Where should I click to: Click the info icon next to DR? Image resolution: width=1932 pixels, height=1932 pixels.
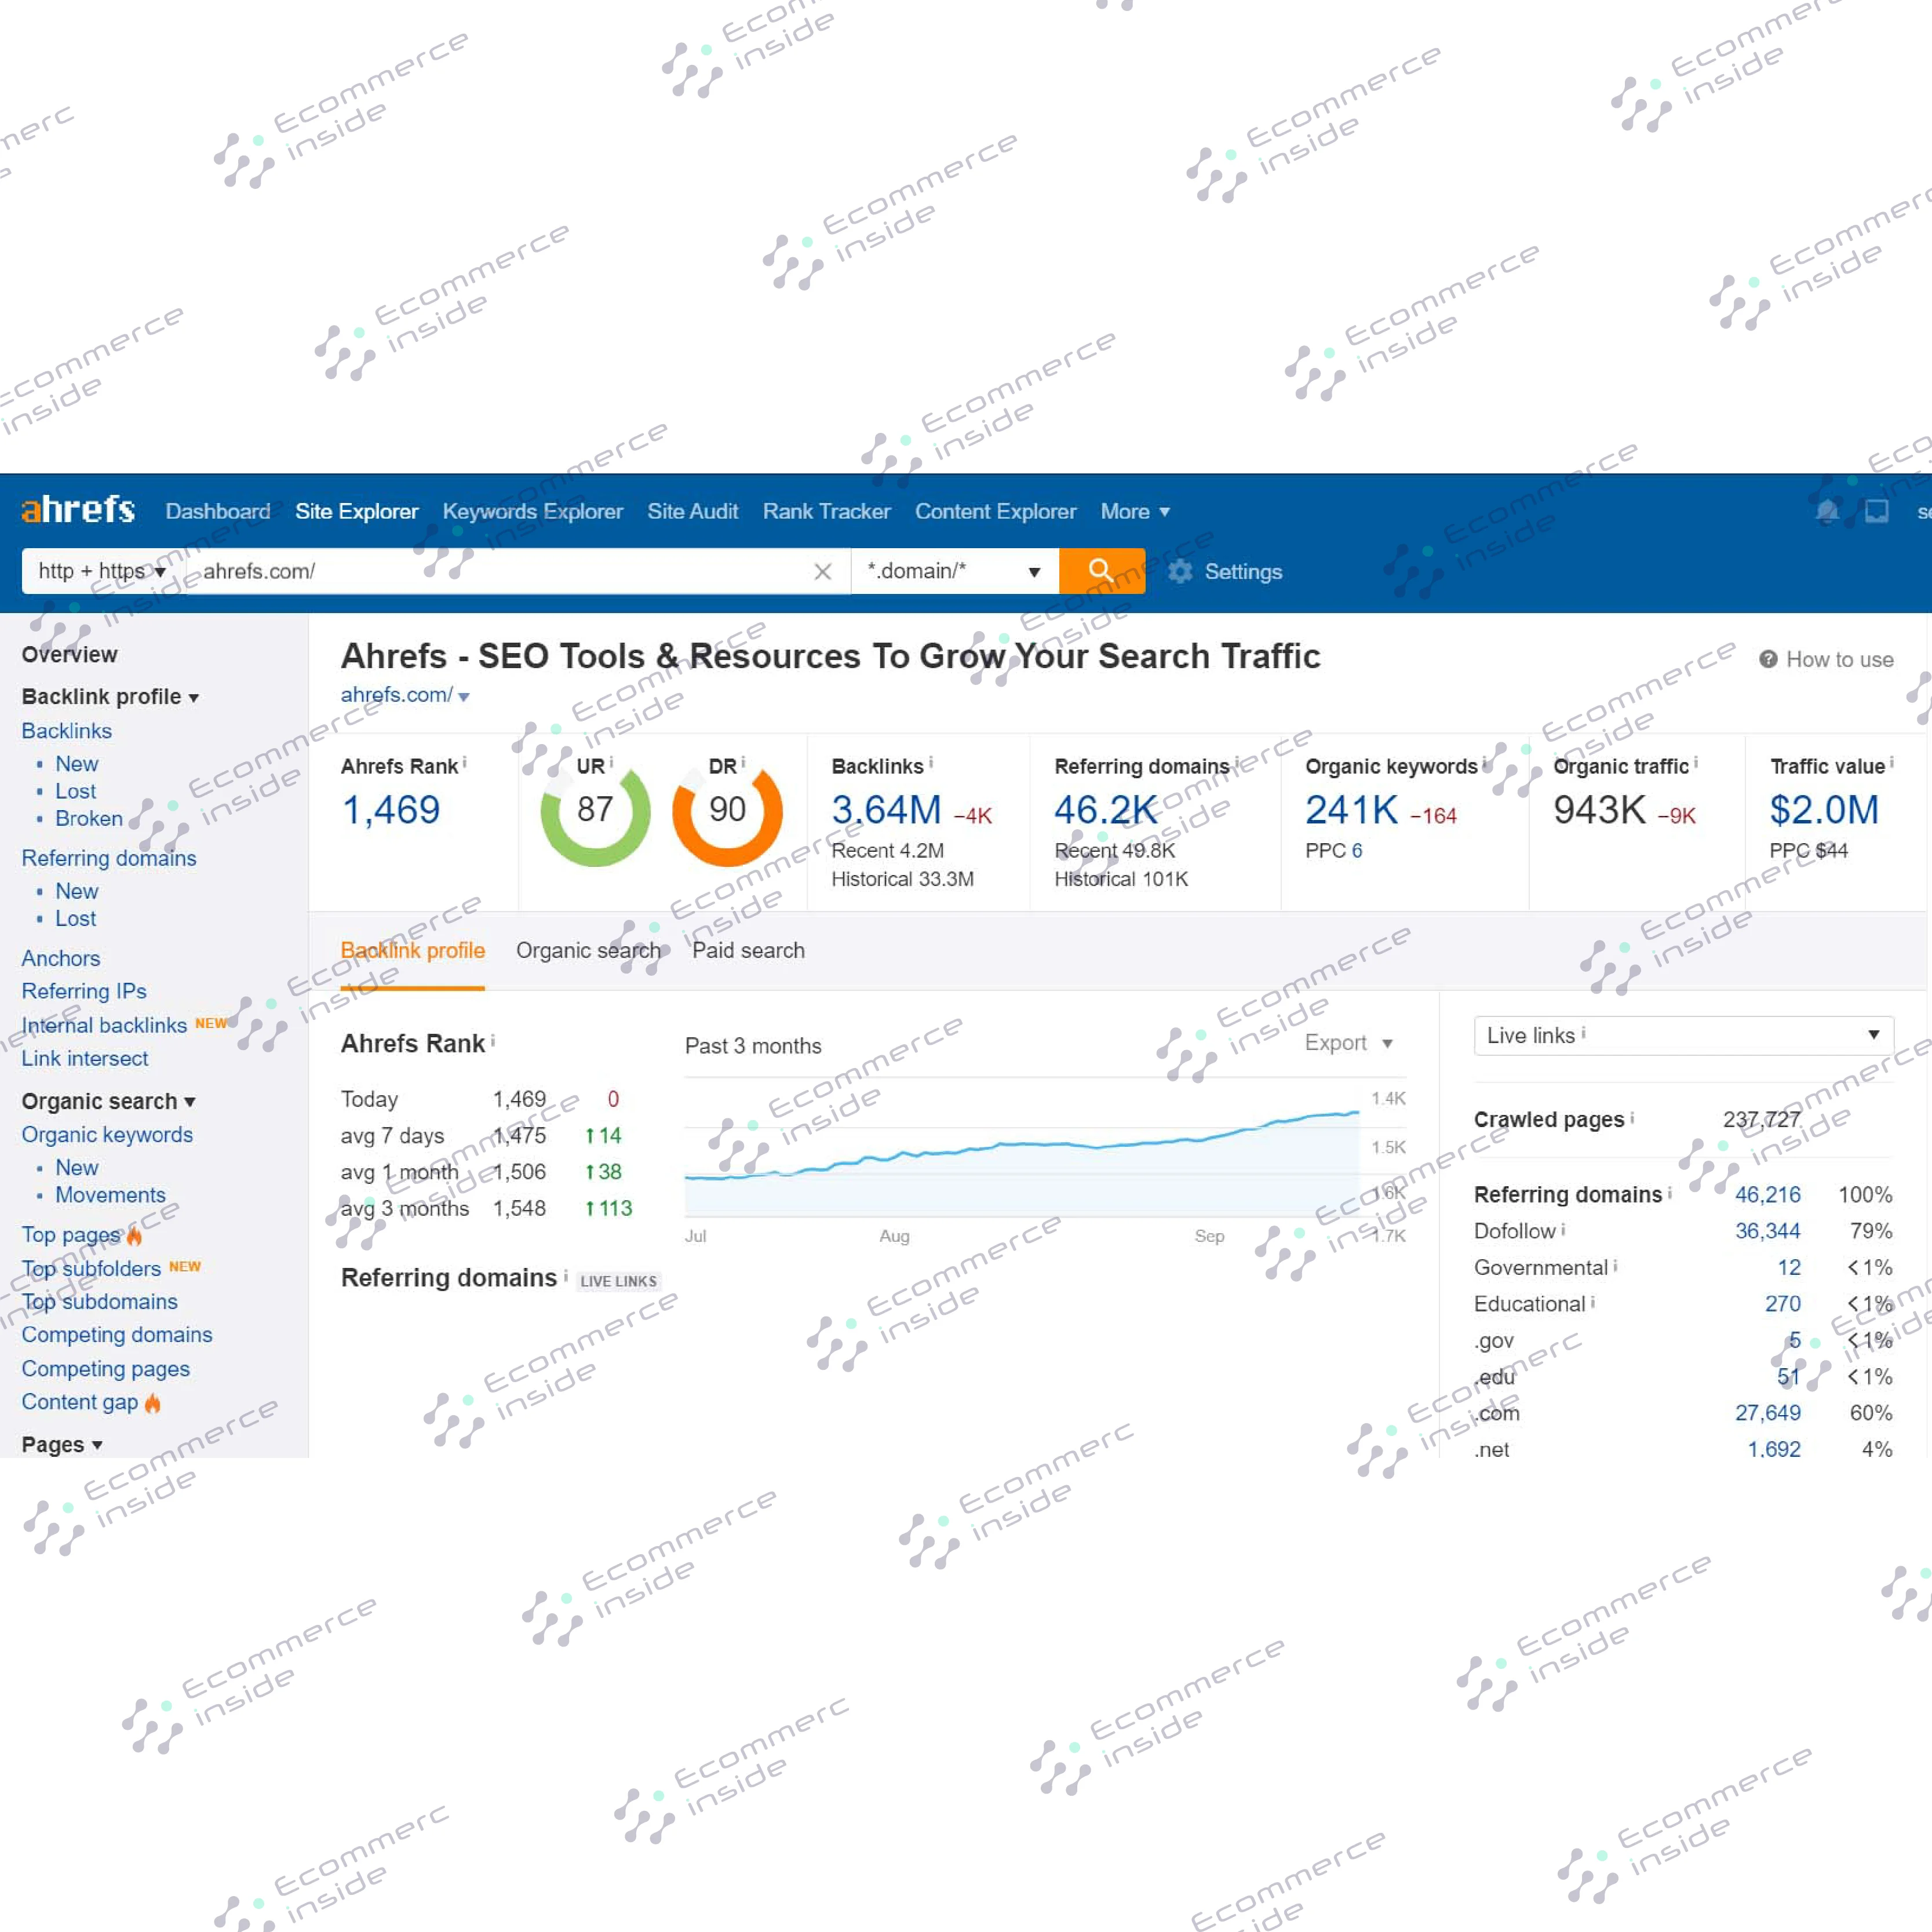tap(743, 763)
